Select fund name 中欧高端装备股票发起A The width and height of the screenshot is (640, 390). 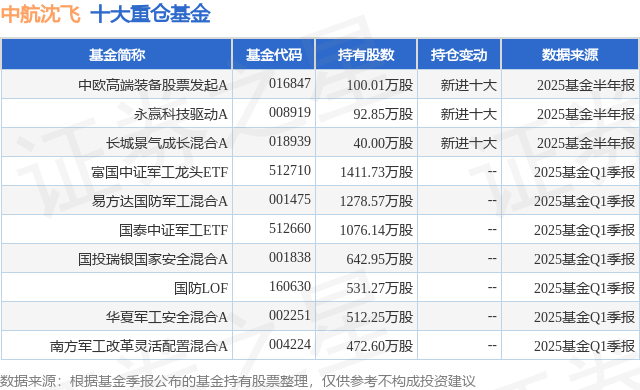coord(153,85)
